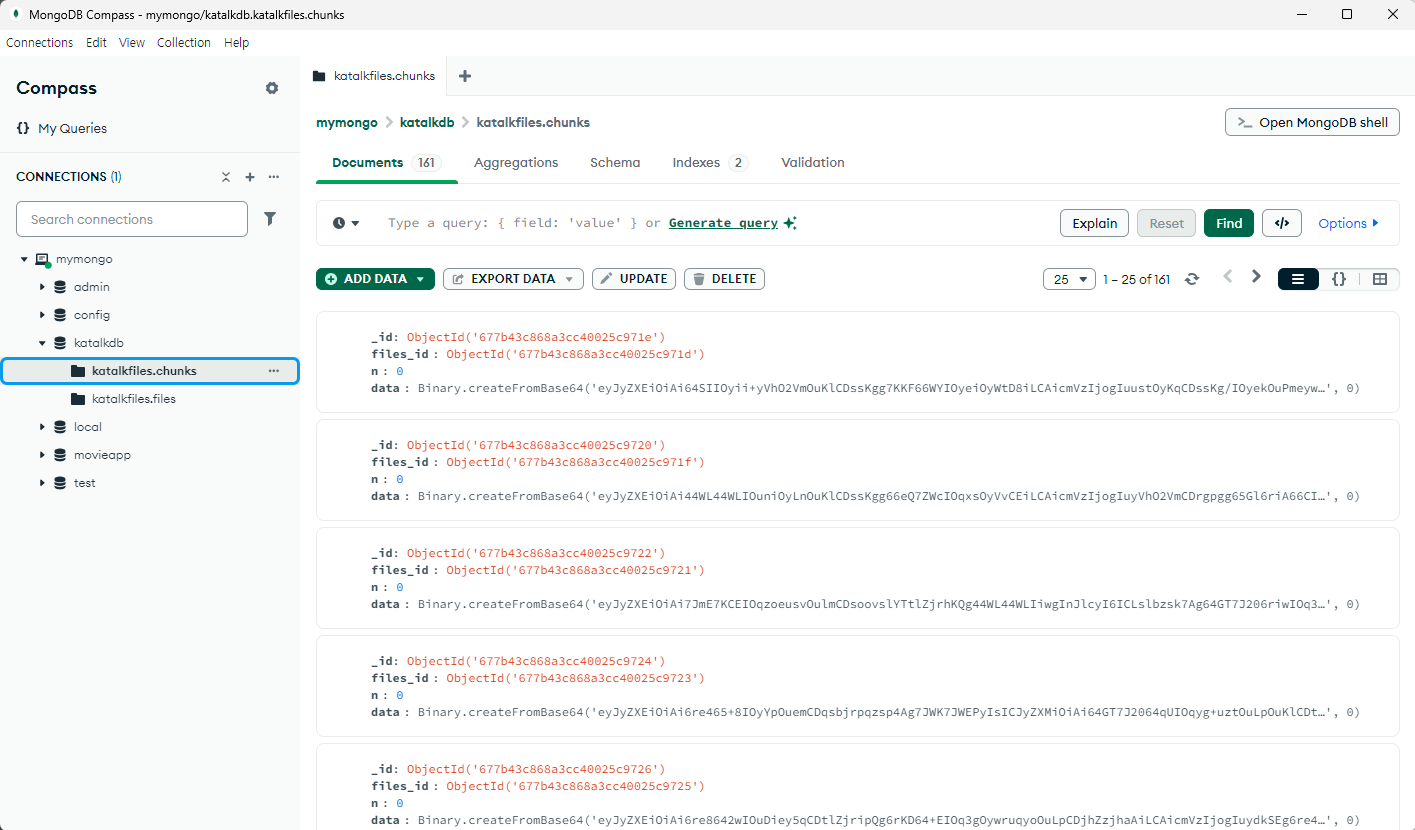Click the Explain button
1415x830 pixels.
pos(1095,223)
